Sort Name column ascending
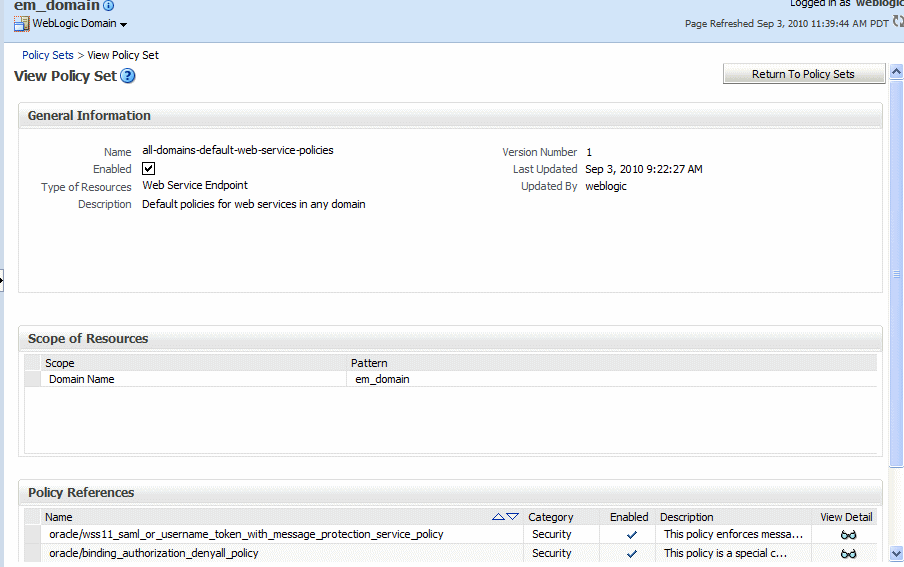This screenshot has width=904, height=567. [x=498, y=517]
